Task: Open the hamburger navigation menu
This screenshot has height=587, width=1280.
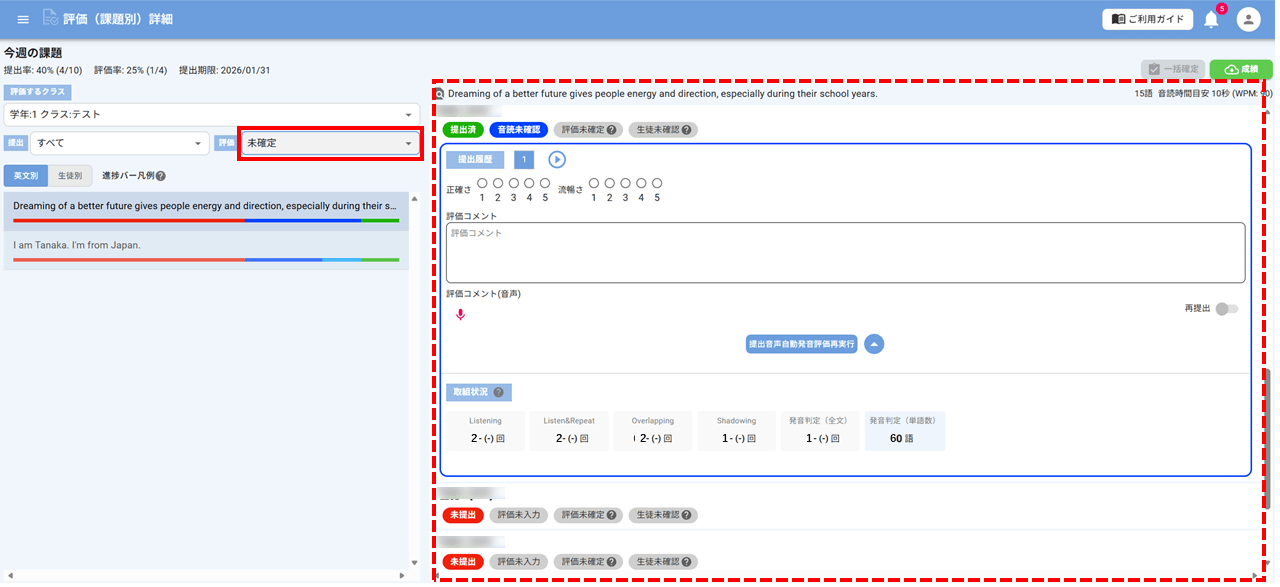Action: (x=23, y=19)
